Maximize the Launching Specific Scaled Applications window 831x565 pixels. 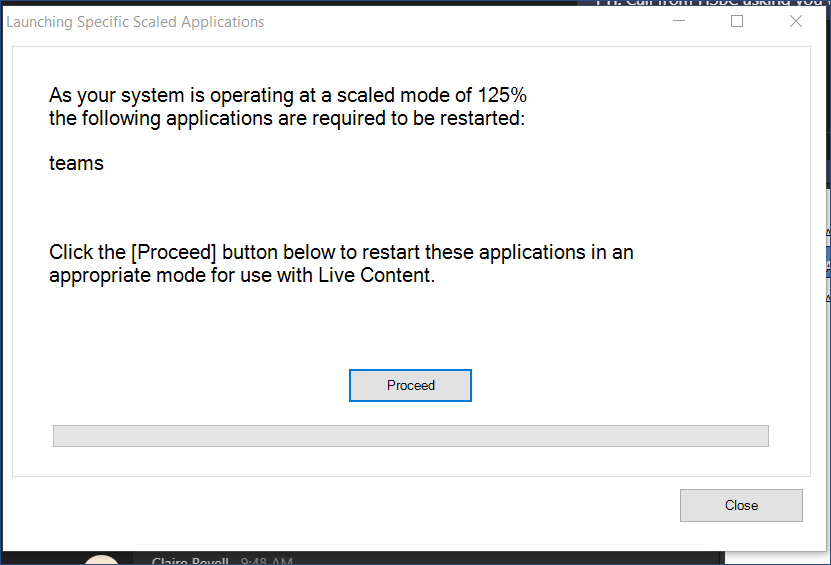737,21
